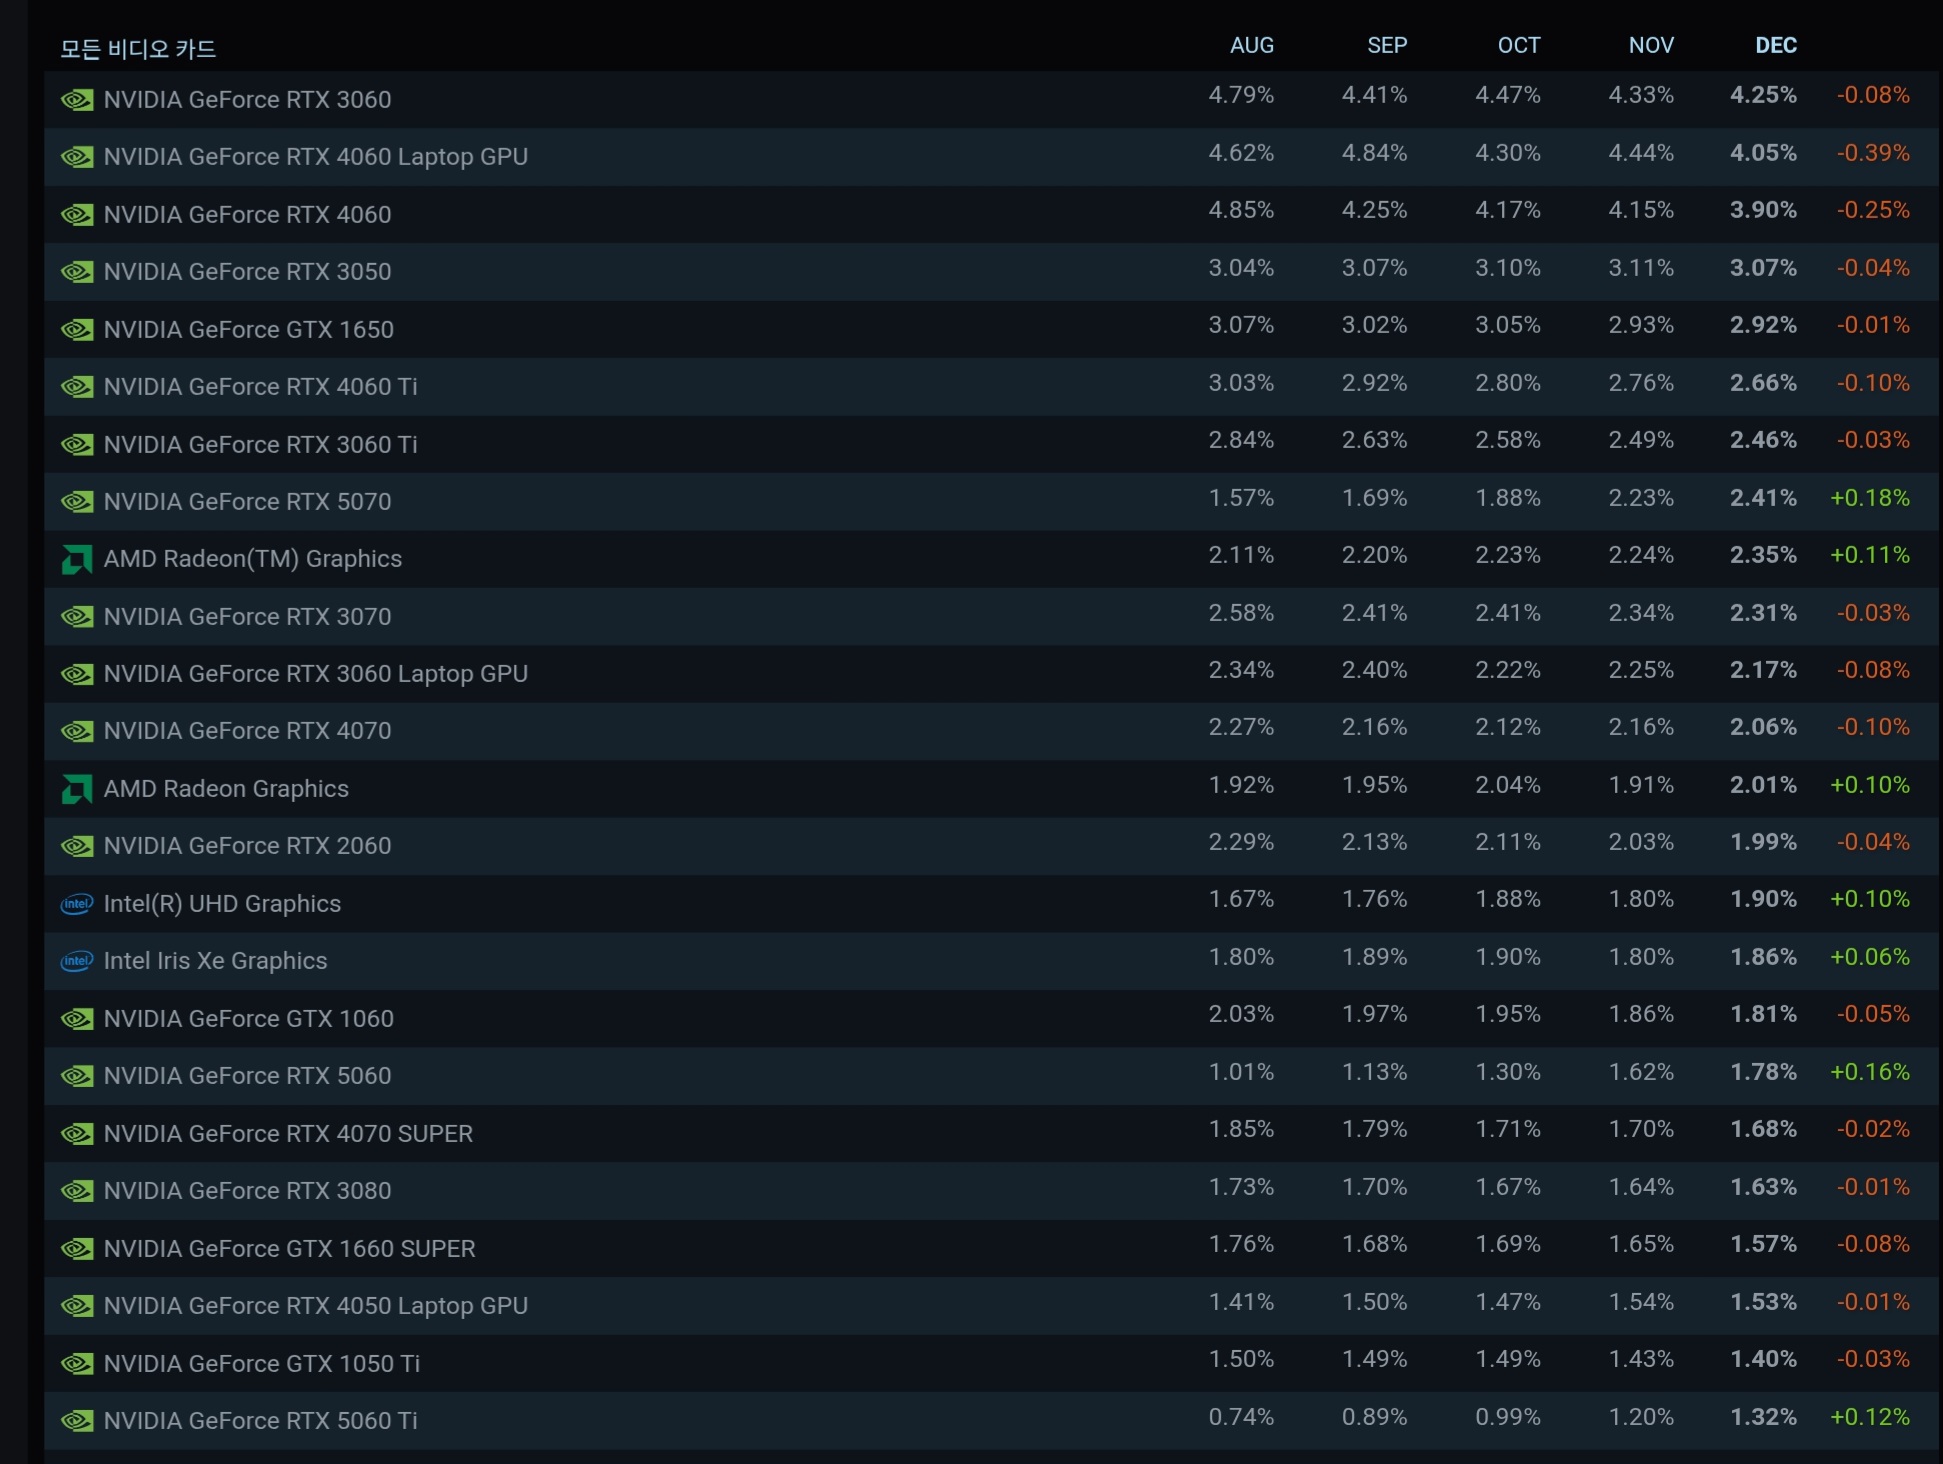
Task: Click the NVIDIA logo beside RTX 5070
Action: point(77,502)
